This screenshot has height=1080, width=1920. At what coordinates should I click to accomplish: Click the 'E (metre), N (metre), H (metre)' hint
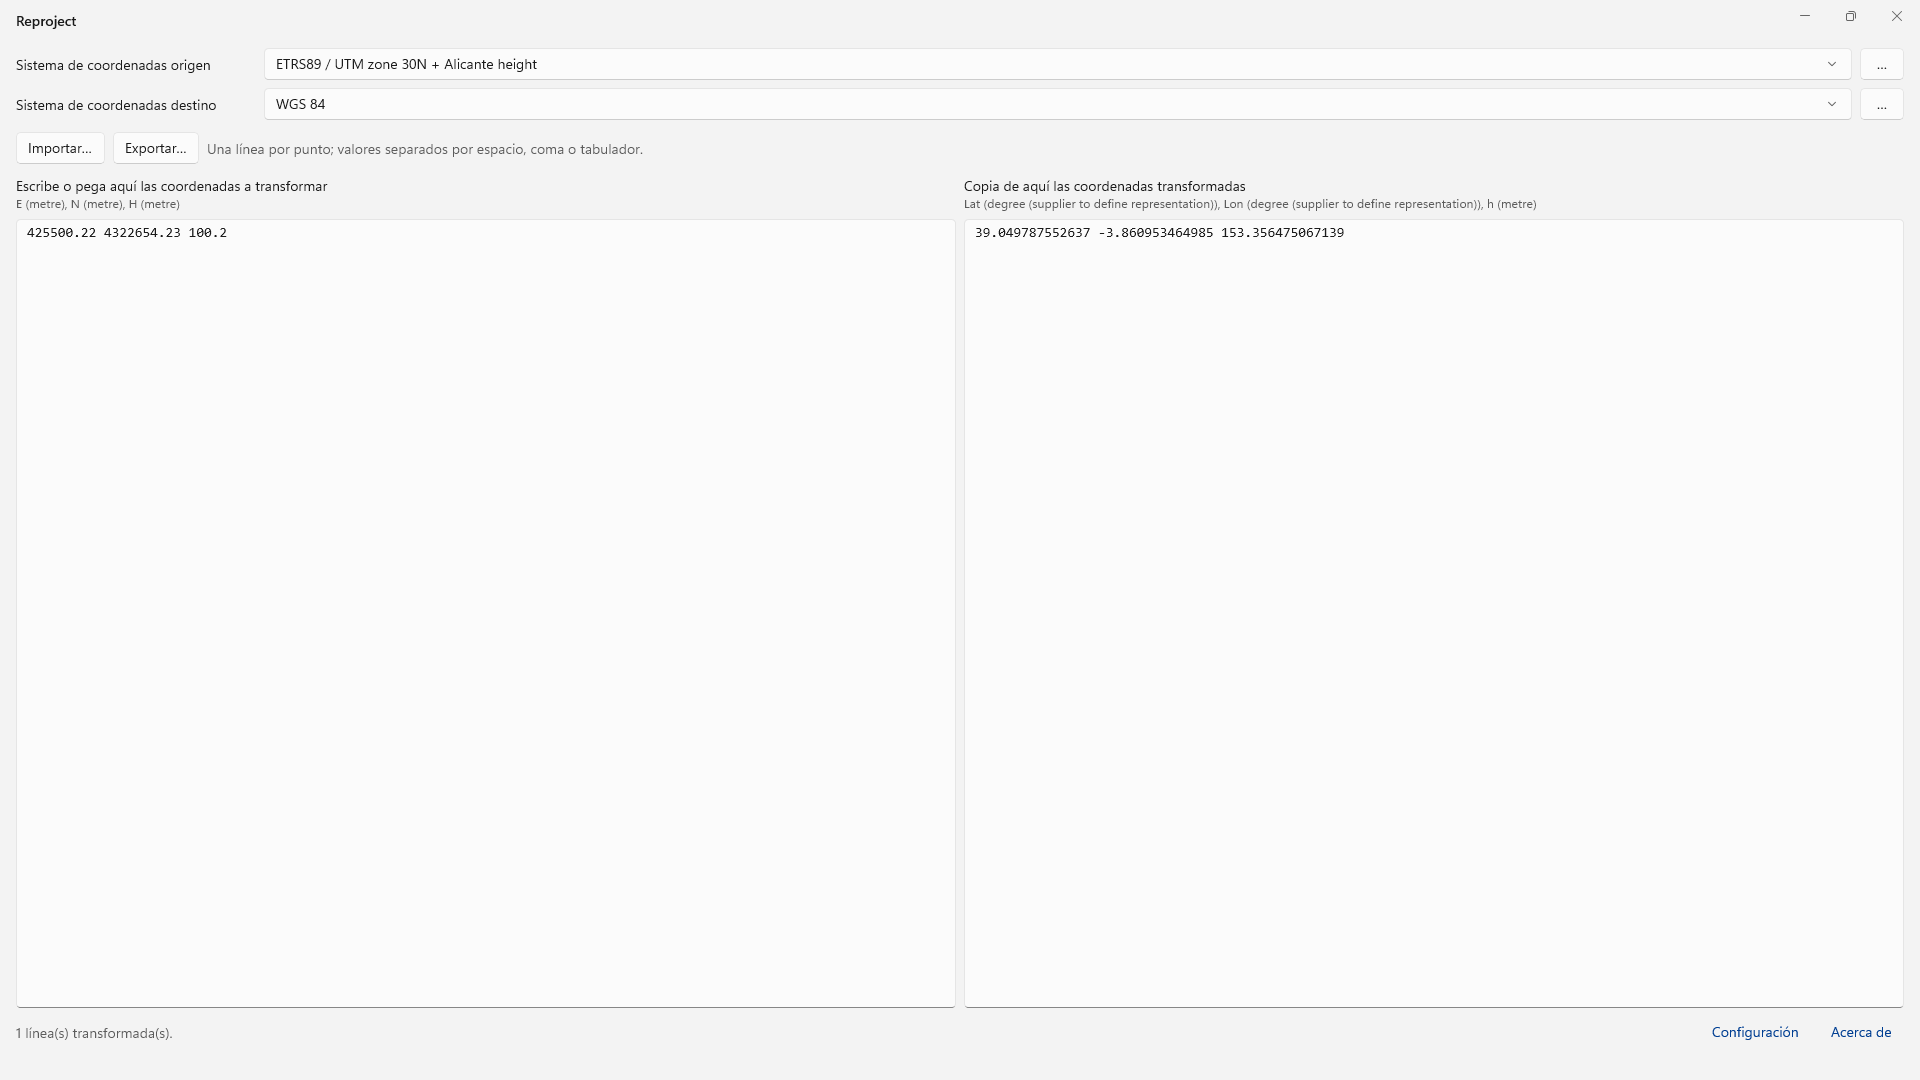coord(98,204)
